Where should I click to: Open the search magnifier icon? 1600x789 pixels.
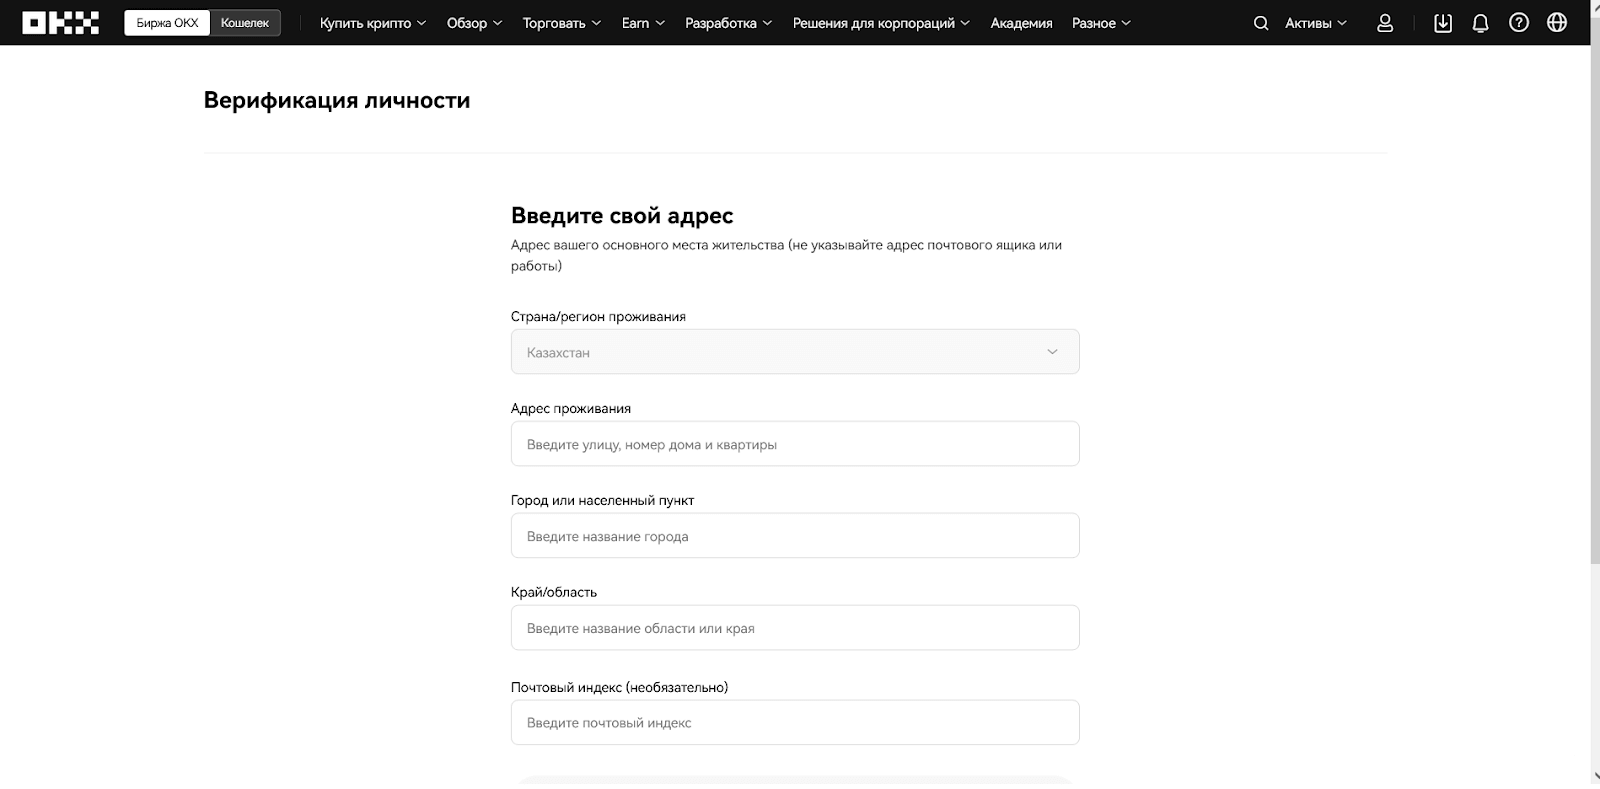[x=1261, y=23]
